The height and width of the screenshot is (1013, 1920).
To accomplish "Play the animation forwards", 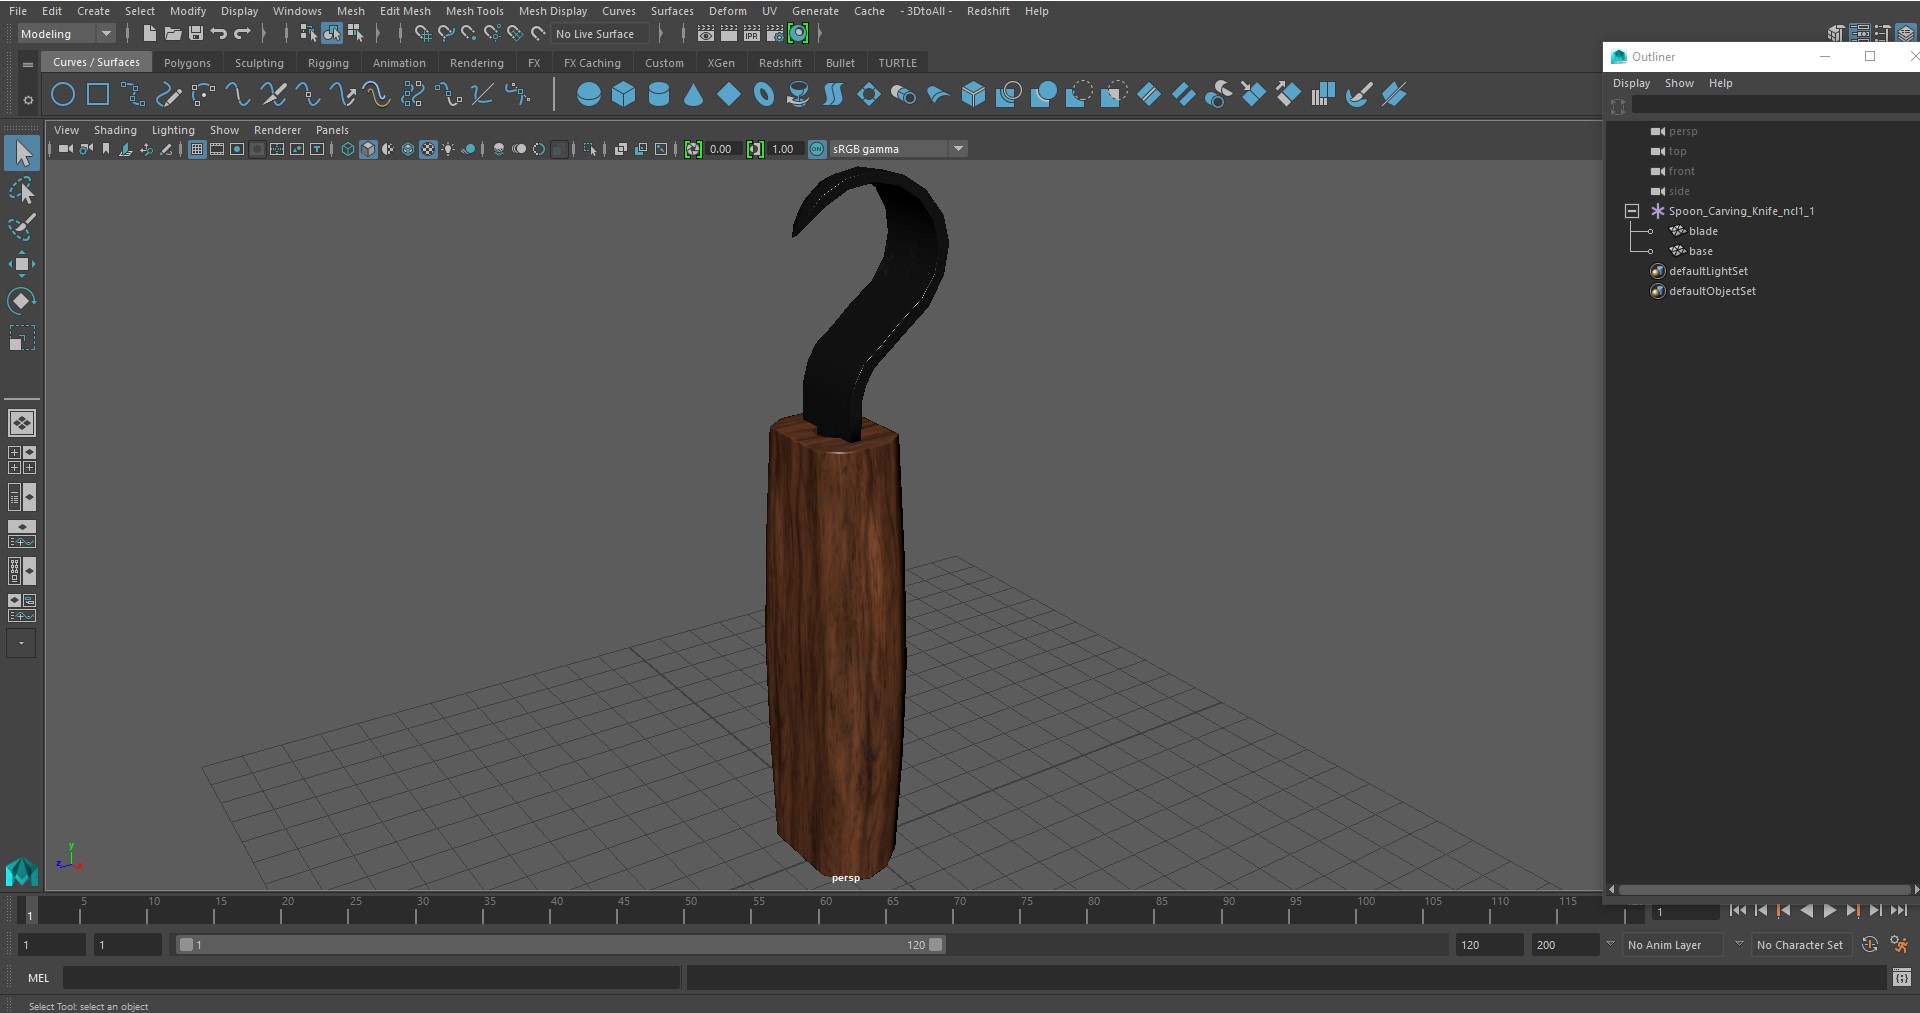I will click(1829, 910).
